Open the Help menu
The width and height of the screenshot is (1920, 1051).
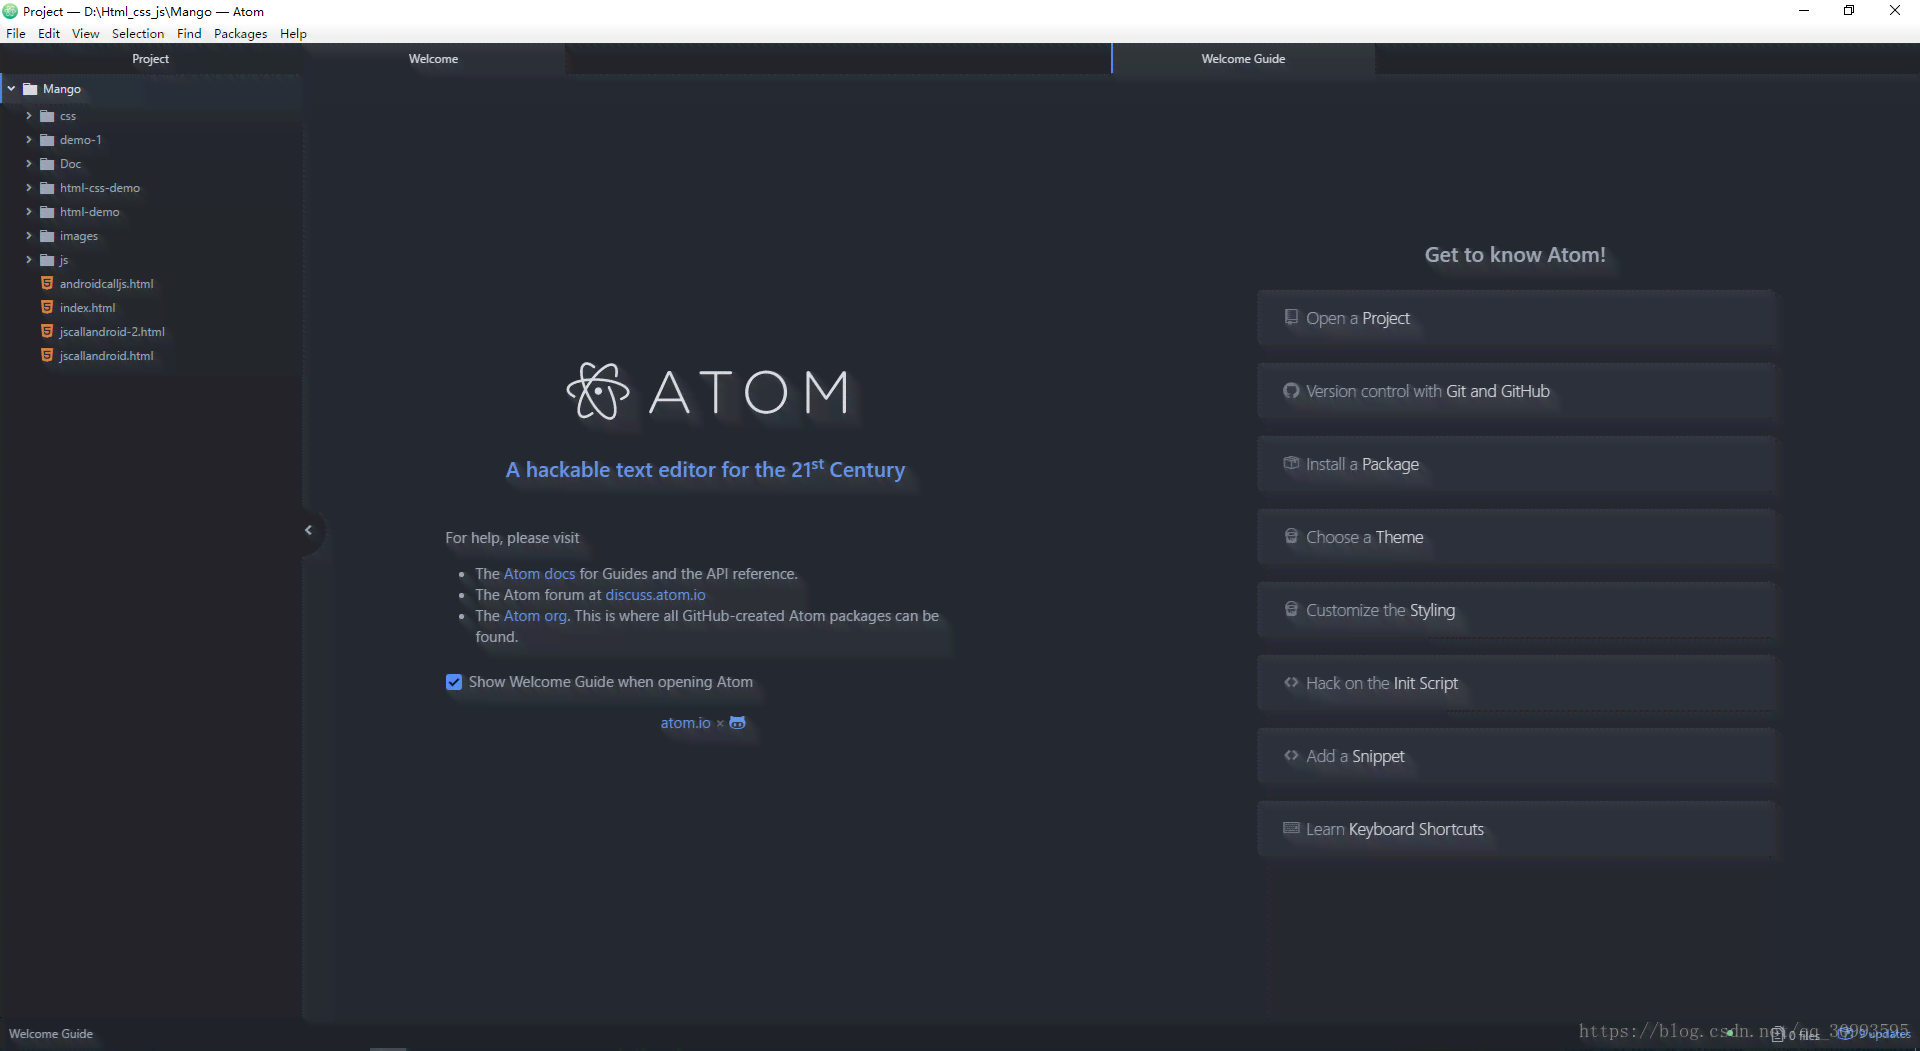(x=293, y=33)
